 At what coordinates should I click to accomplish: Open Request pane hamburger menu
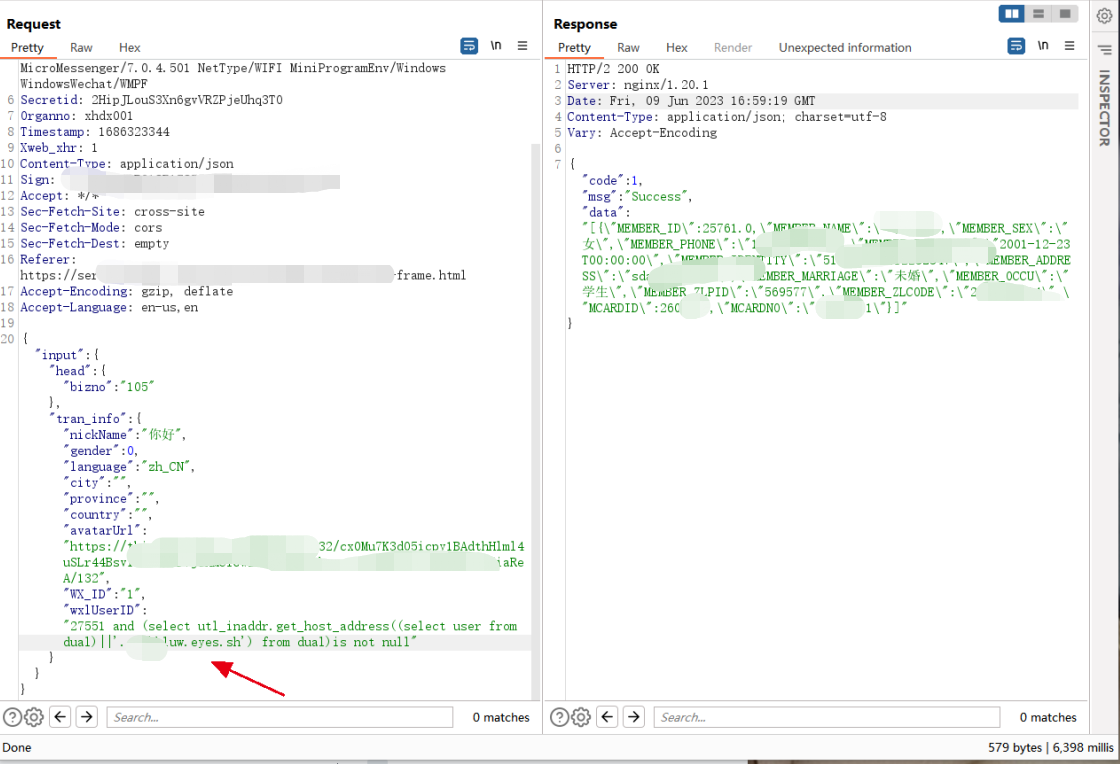(x=522, y=46)
